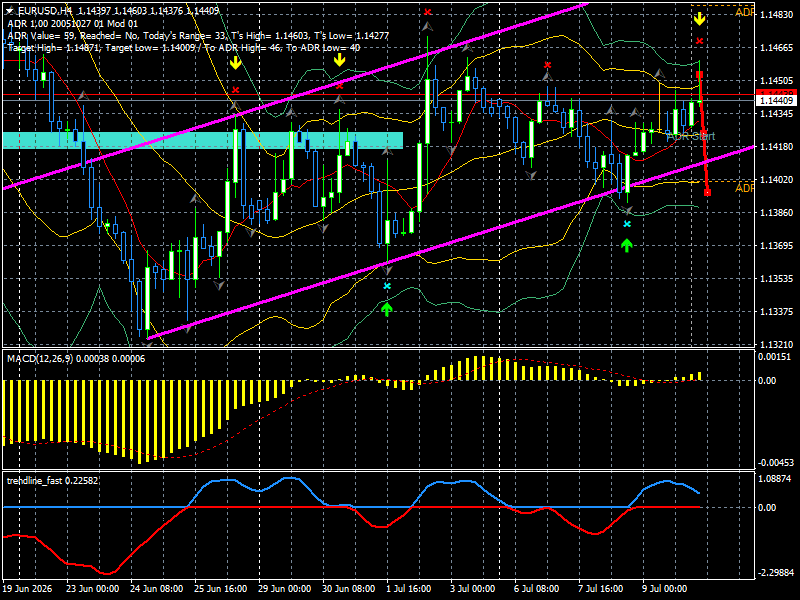Select the leftmost yellow down arrow on the chart

[235, 63]
